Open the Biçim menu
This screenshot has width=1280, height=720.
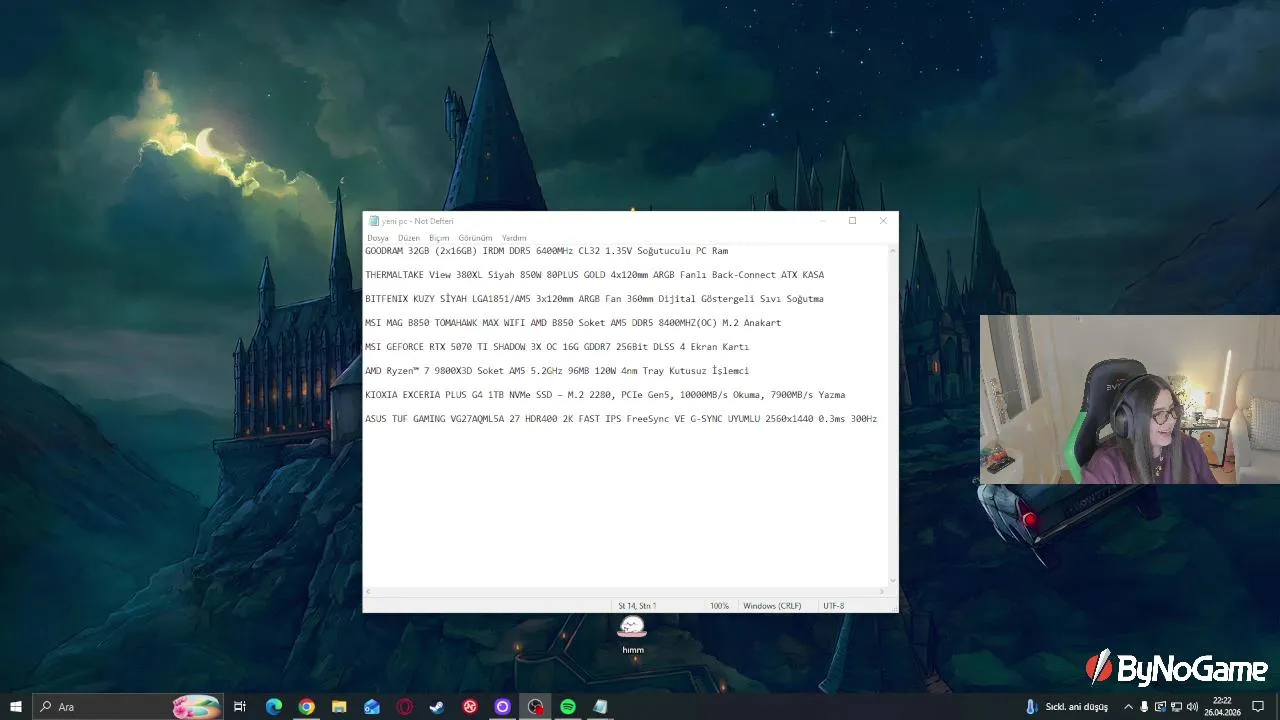tap(439, 238)
